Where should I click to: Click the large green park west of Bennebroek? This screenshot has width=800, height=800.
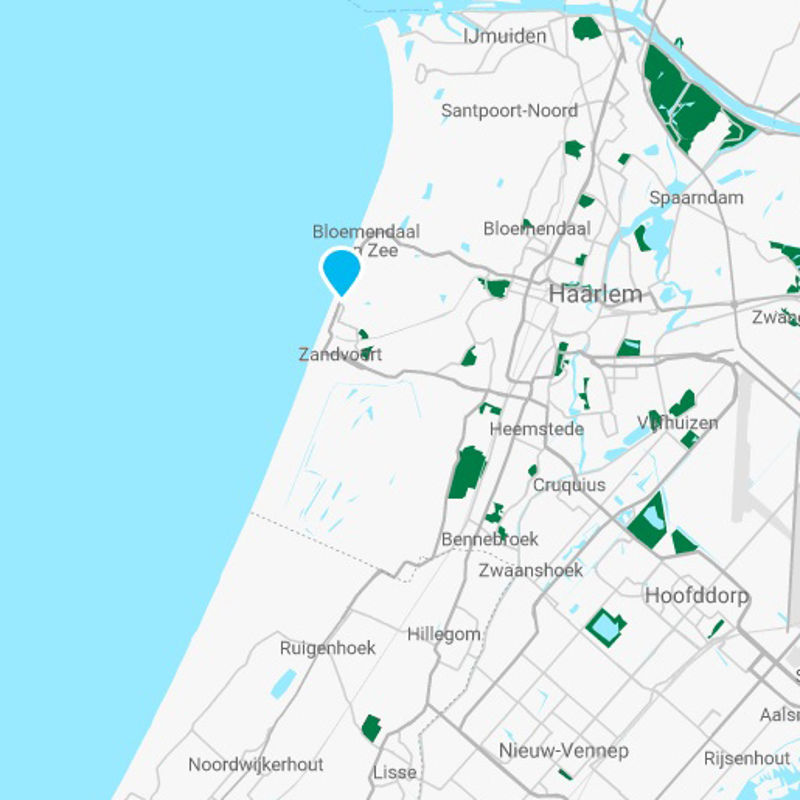pyautogui.click(x=466, y=473)
